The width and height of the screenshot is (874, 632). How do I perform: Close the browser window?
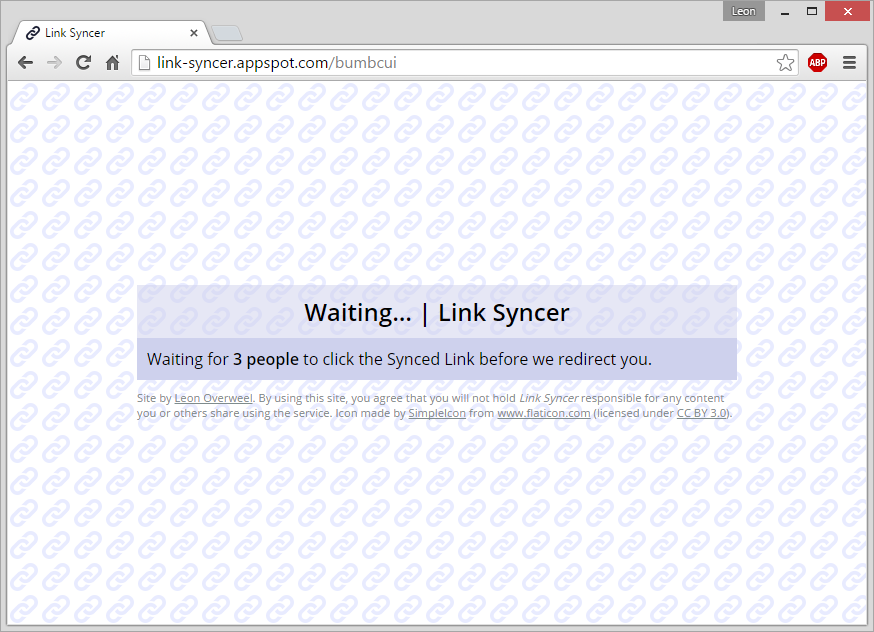[847, 12]
